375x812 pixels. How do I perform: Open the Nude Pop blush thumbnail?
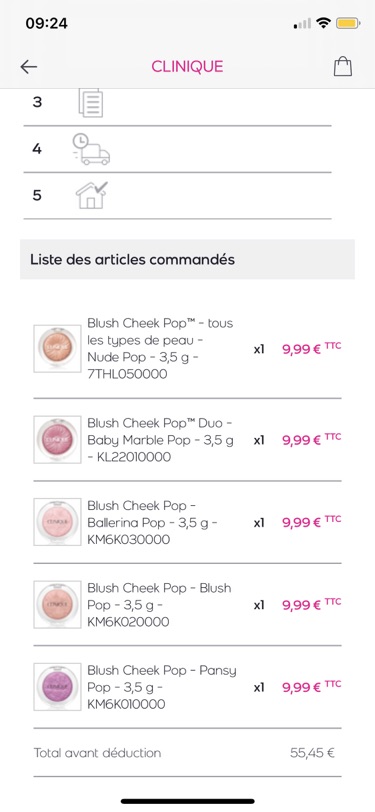point(57,349)
